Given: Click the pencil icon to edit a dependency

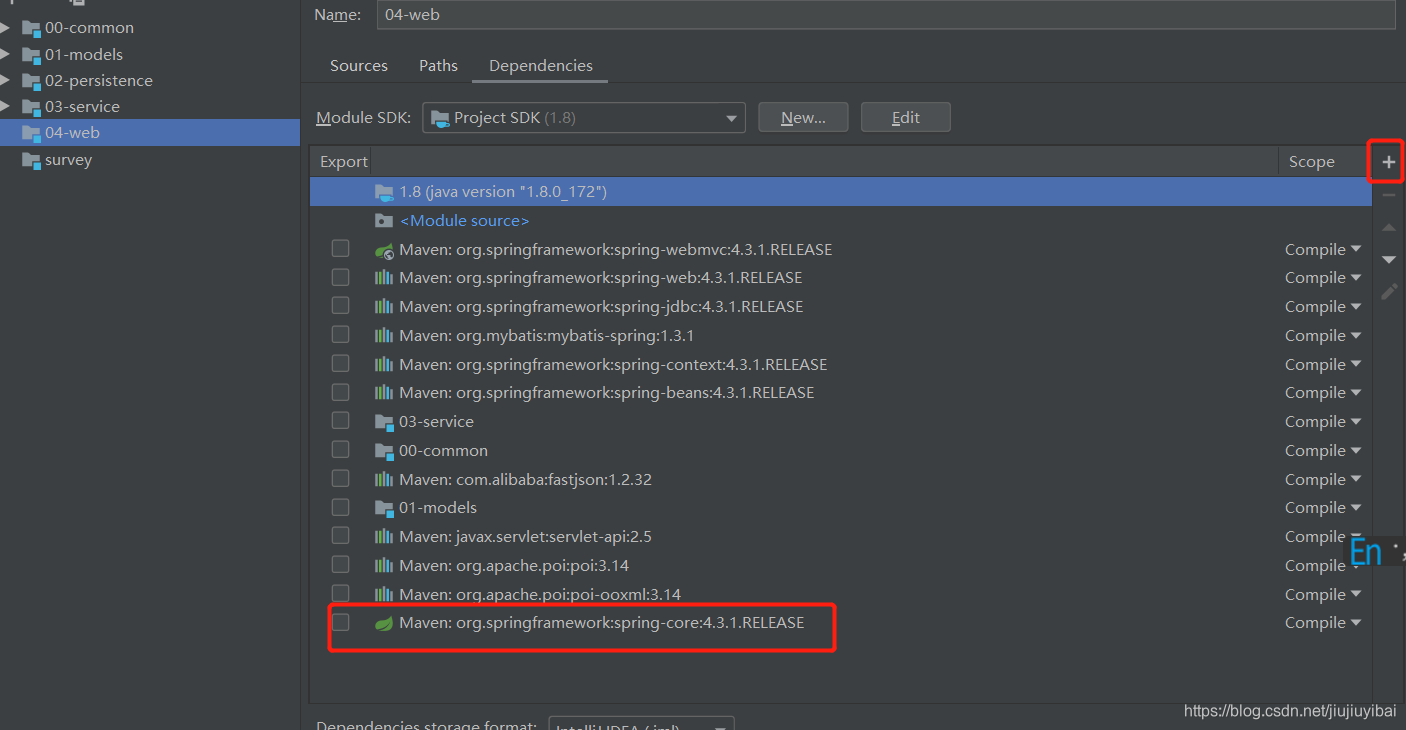Looking at the screenshot, I should click(x=1389, y=291).
